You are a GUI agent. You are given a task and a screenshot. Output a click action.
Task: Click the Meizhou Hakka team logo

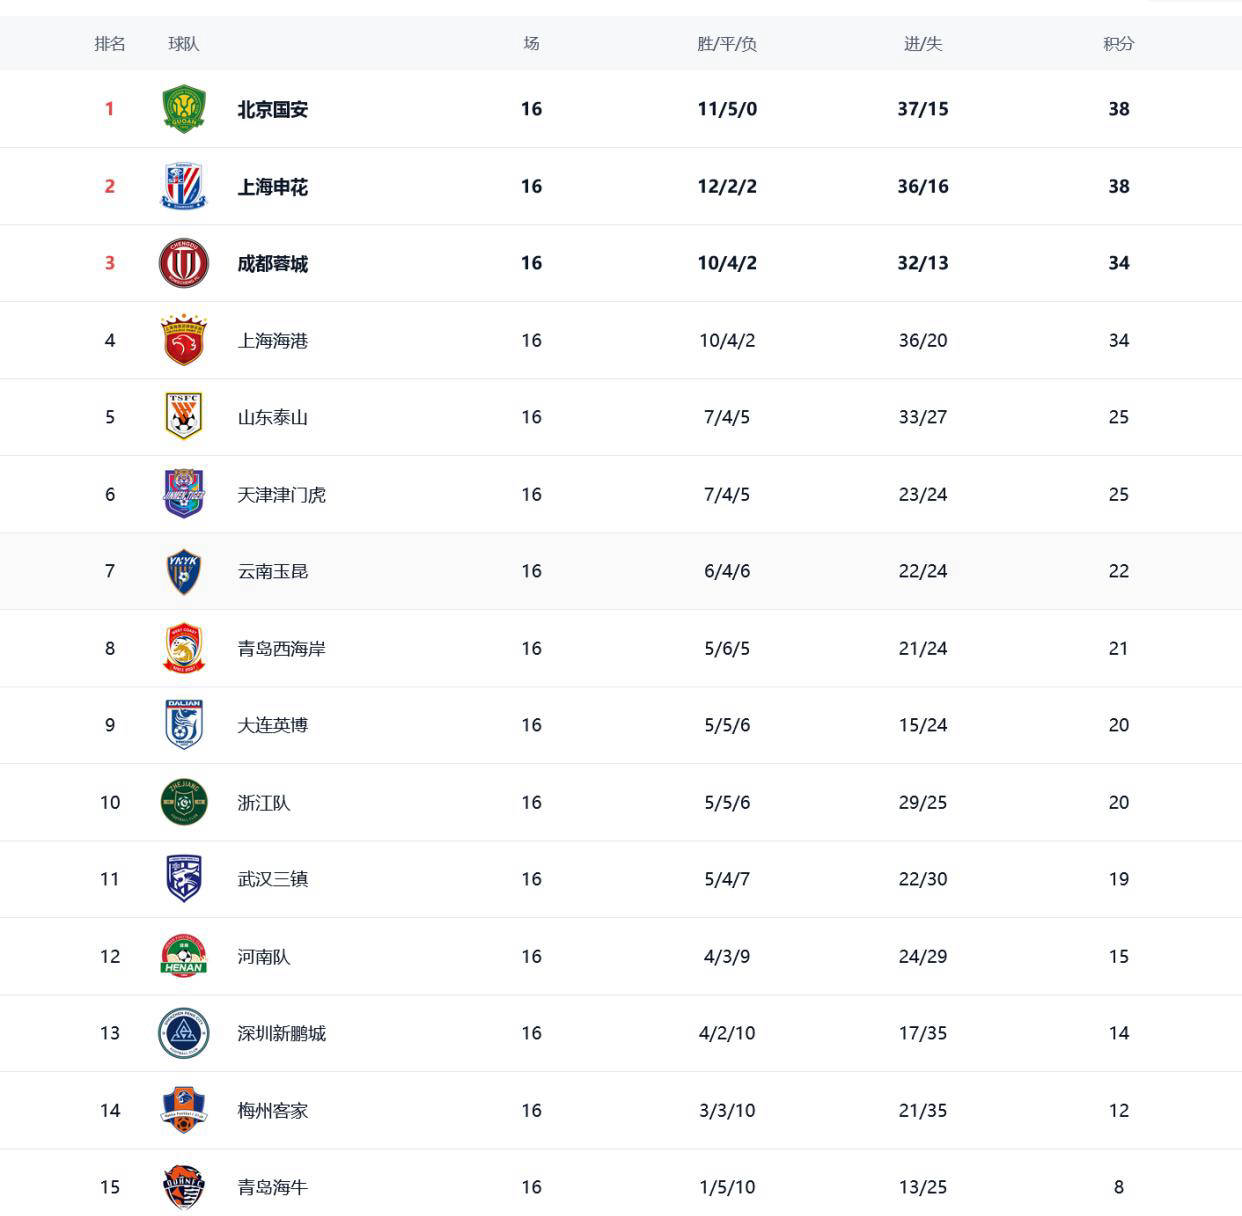pos(184,1110)
